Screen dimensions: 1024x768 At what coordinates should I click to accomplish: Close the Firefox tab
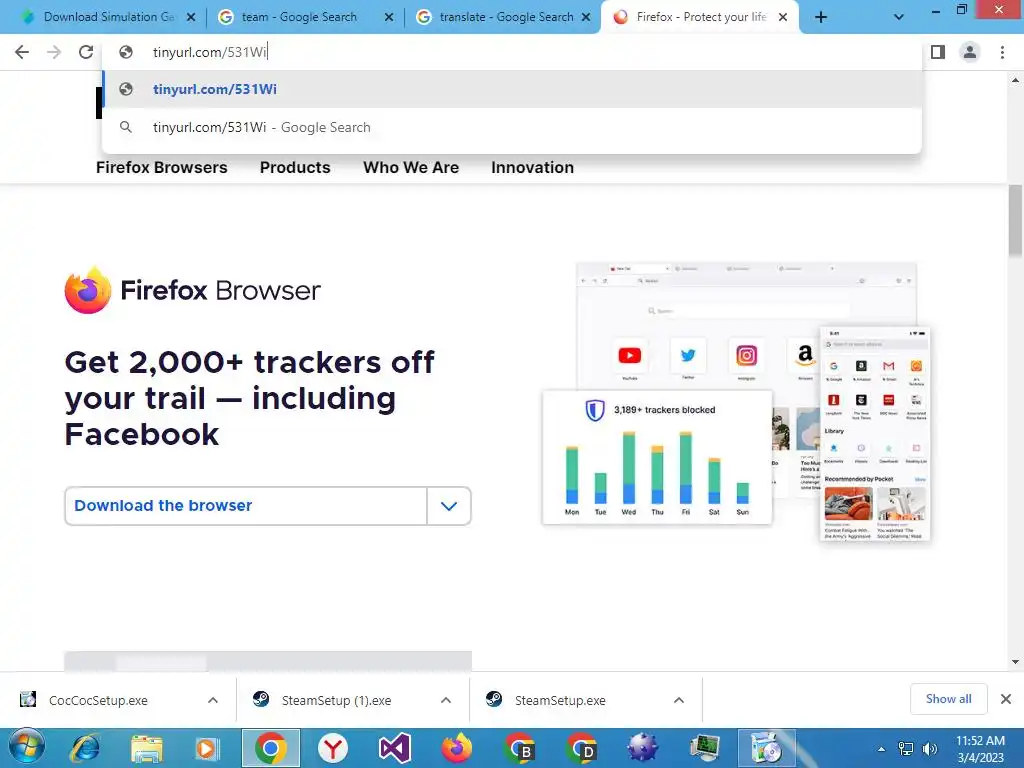pyautogui.click(x=783, y=18)
